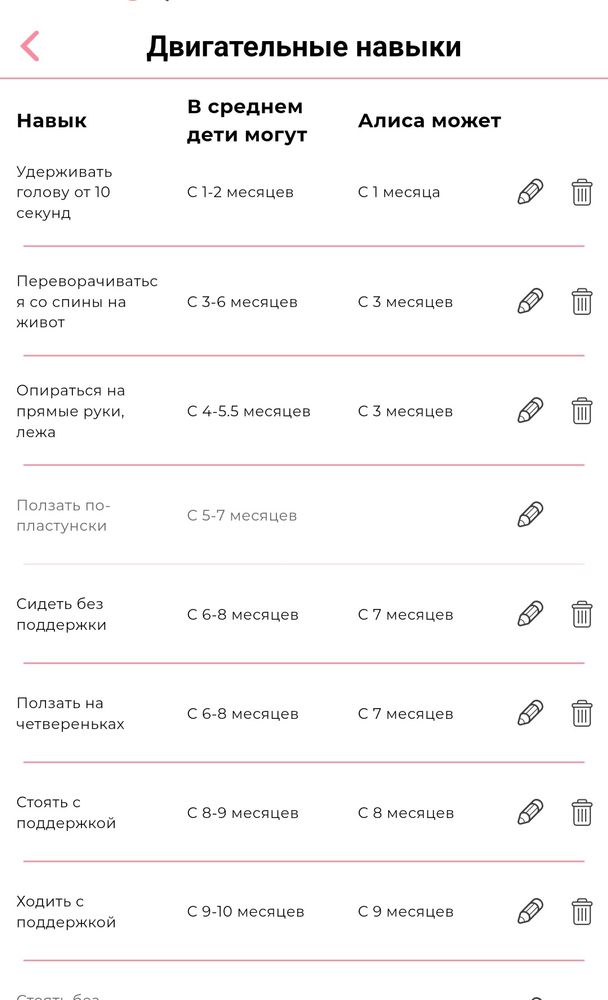
Task: Delete the skill 'Опираться на прямые руки, лежа'
Action: pos(581,410)
